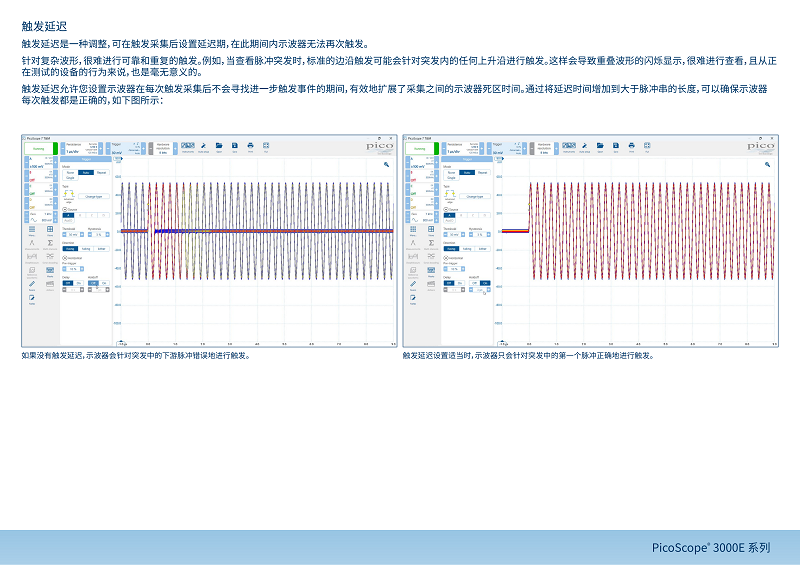The height and width of the screenshot is (565, 800).
Task: Select Repeat trigger mode in right PicoScope window
Action: click(482, 173)
